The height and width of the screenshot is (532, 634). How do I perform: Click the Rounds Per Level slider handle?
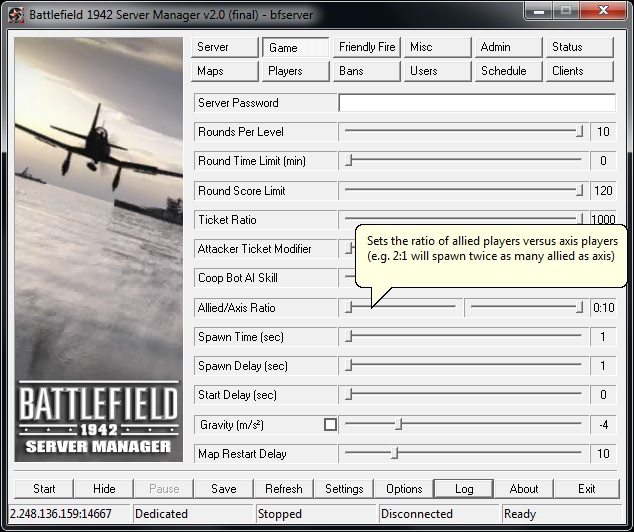579,131
